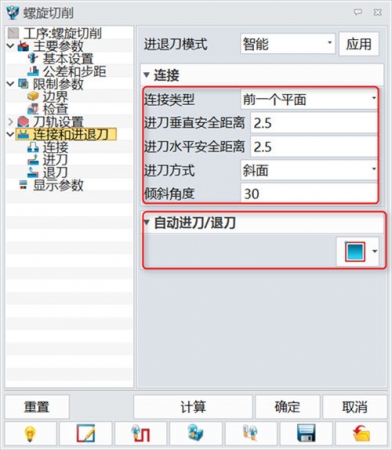Click the pin icon in title bar
Viewport: 392px width, 450px height.
(x=358, y=12)
